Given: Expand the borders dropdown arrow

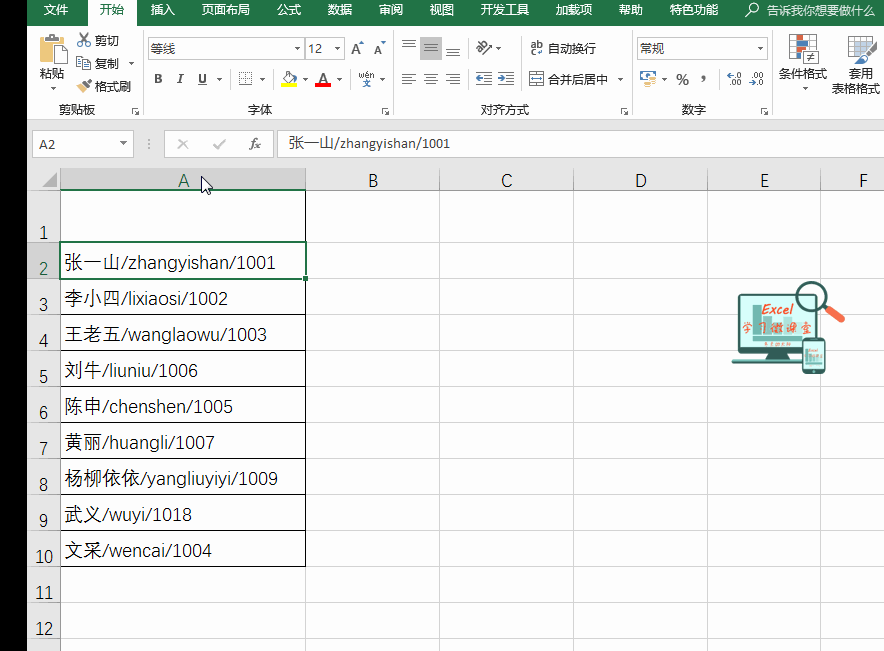Looking at the screenshot, I should pyautogui.click(x=262, y=79).
